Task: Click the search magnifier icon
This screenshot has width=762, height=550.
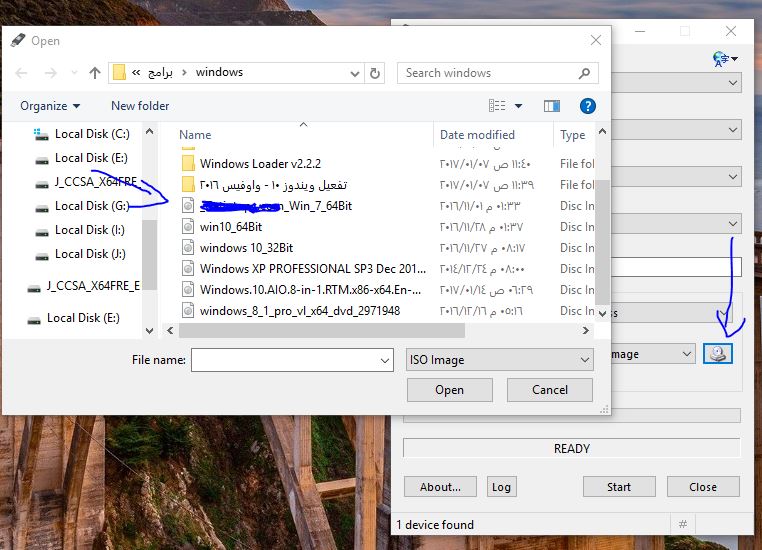Action: pos(584,73)
